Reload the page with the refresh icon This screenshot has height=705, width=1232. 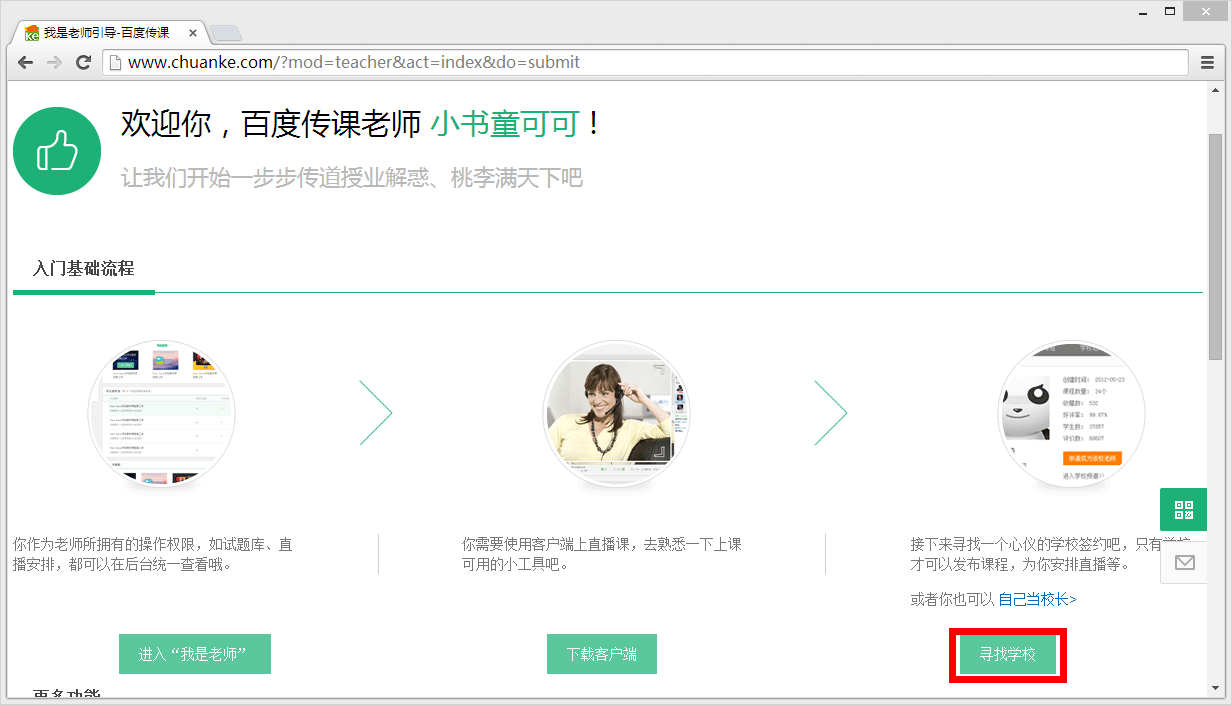coord(83,62)
